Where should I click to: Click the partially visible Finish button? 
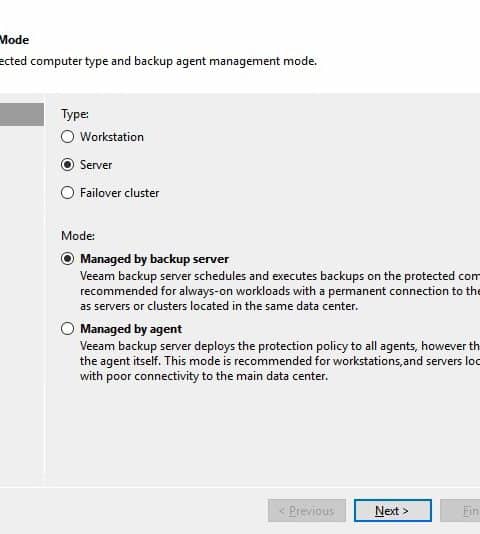click(x=460, y=511)
